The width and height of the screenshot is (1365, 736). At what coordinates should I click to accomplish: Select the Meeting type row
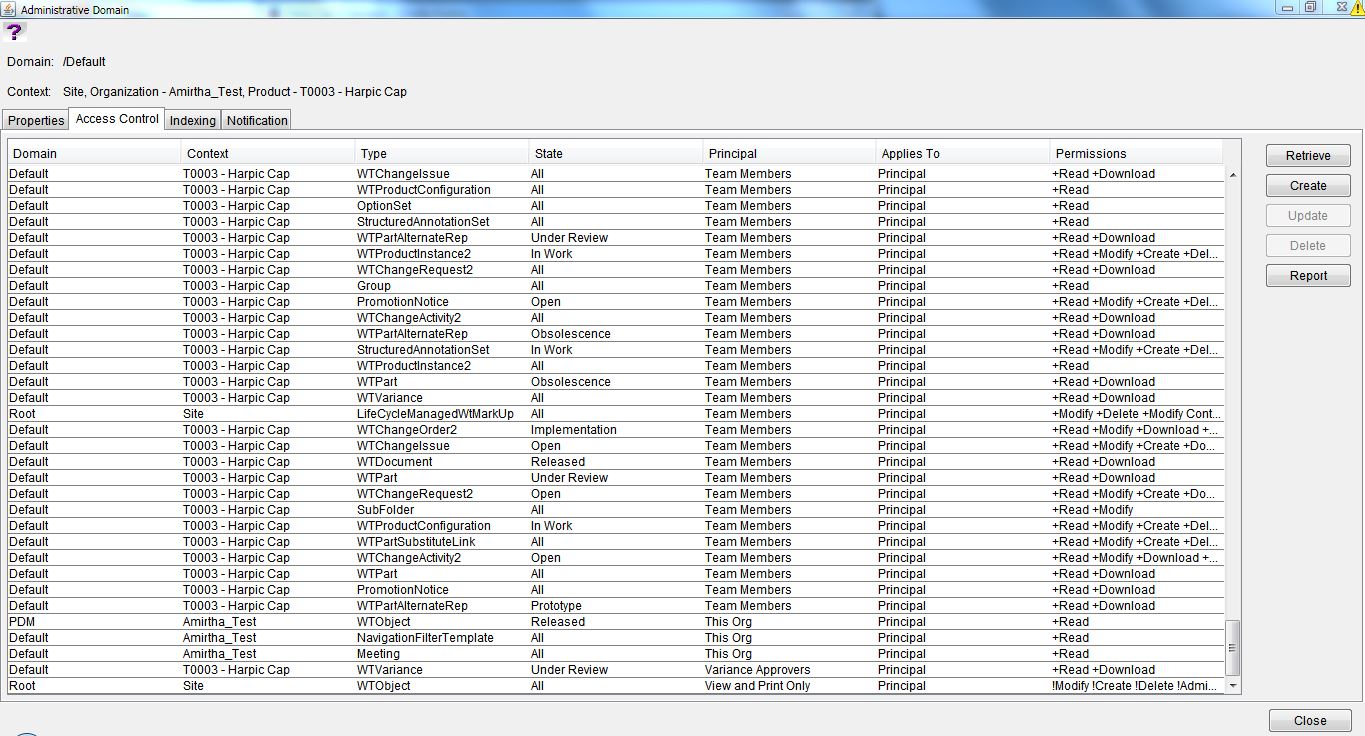tap(616, 654)
